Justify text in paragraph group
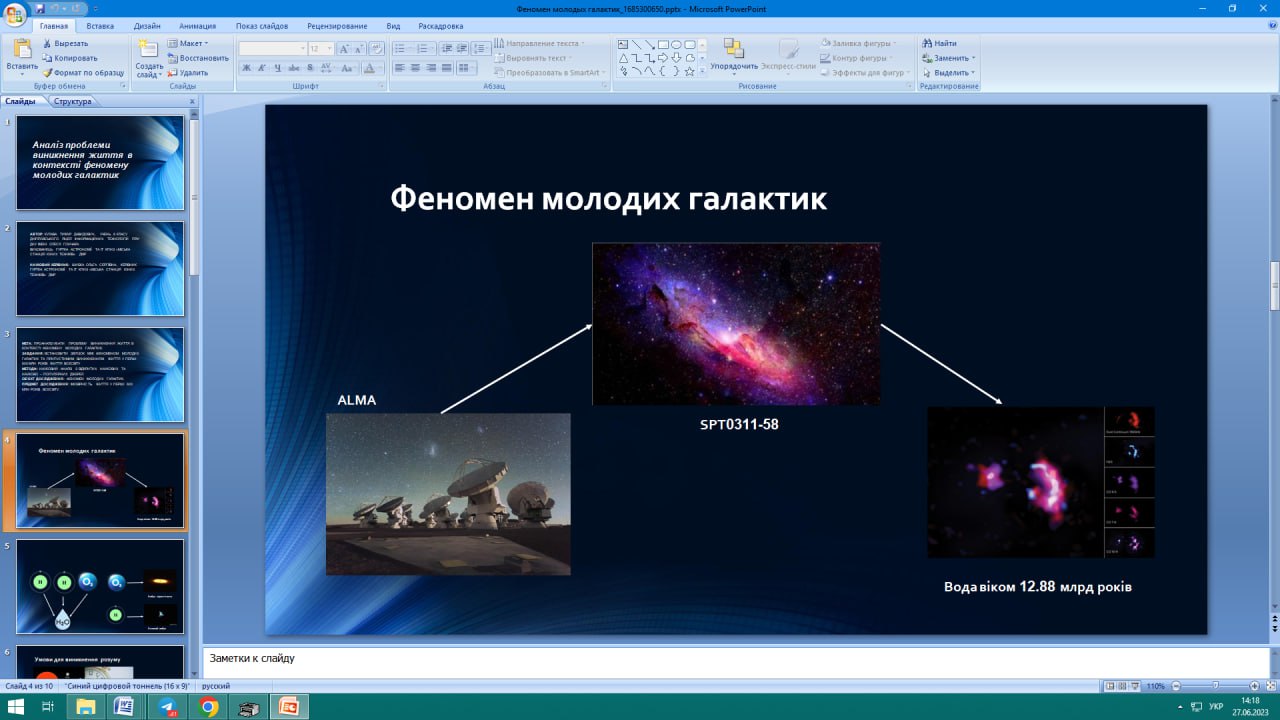 [448, 68]
